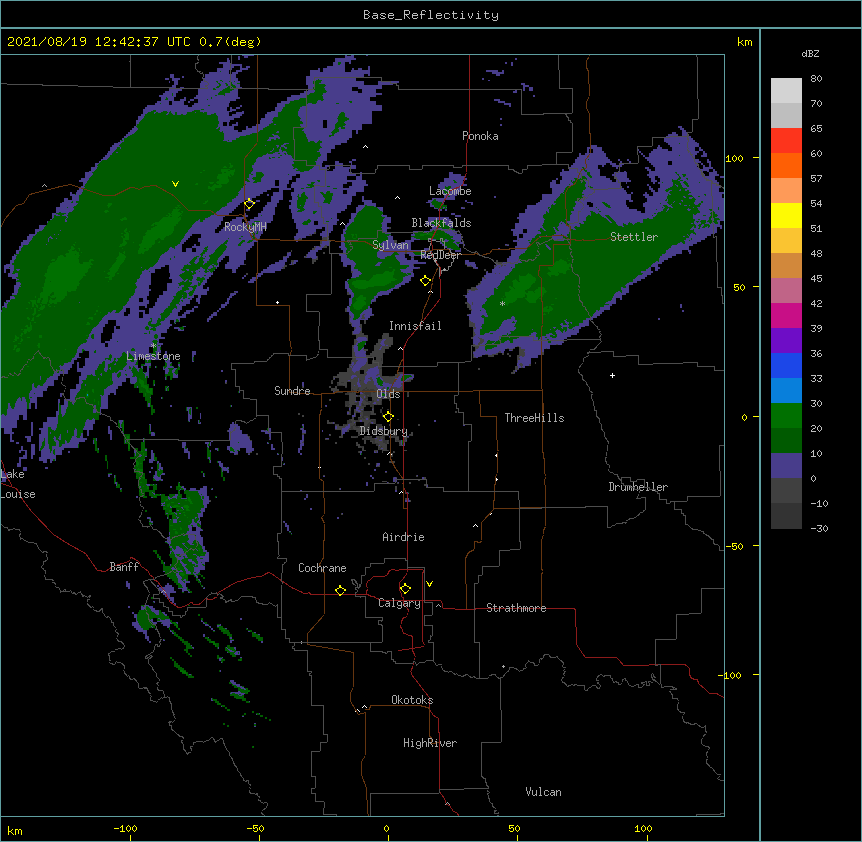Click the Limestone label
This screenshot has width=862, height=842.
153,356
